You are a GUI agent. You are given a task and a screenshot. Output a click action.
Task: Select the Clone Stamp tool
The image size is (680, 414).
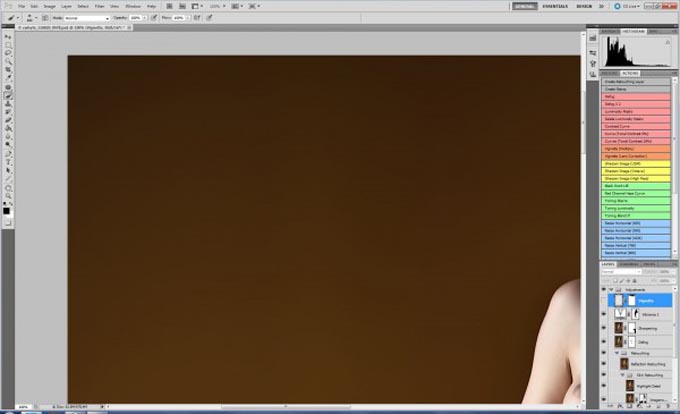(8, 104)
